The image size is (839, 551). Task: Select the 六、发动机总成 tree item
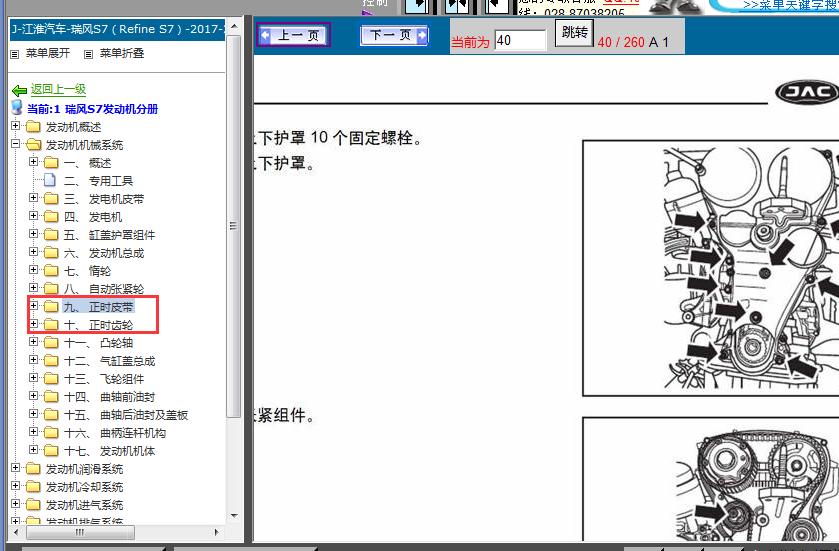click(x=104, y=253)
